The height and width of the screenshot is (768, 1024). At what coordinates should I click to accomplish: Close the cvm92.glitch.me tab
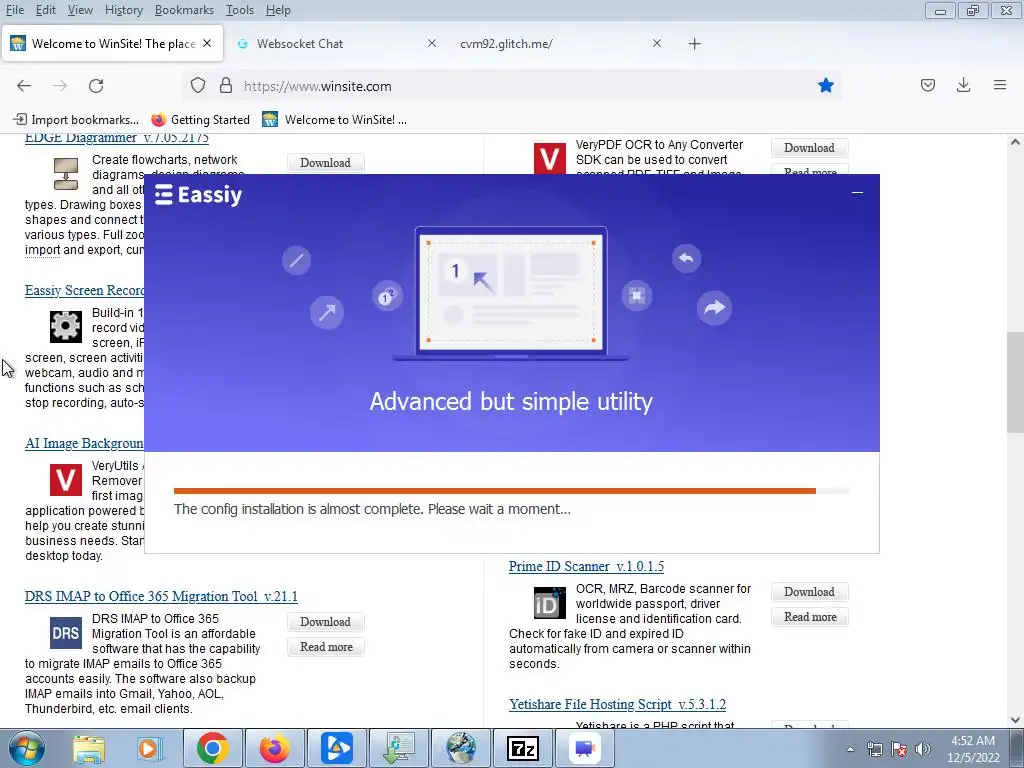pos(657,43)
